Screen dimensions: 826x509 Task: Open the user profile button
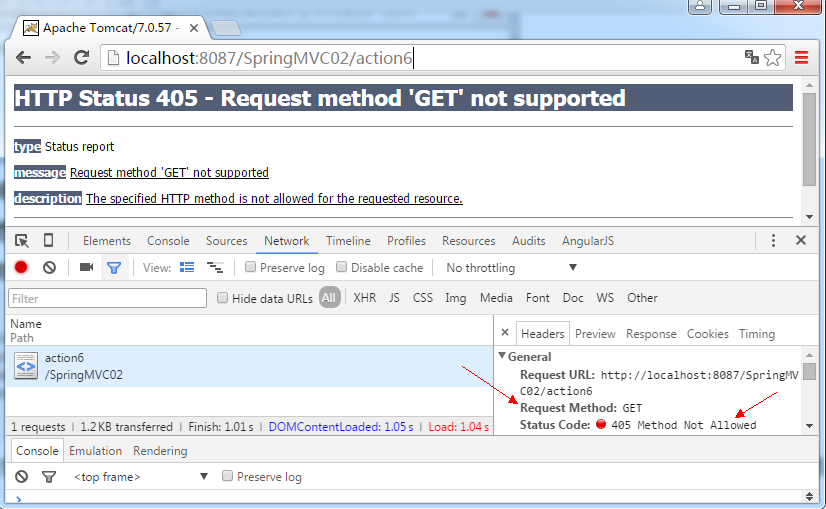(x=700, y=6)
